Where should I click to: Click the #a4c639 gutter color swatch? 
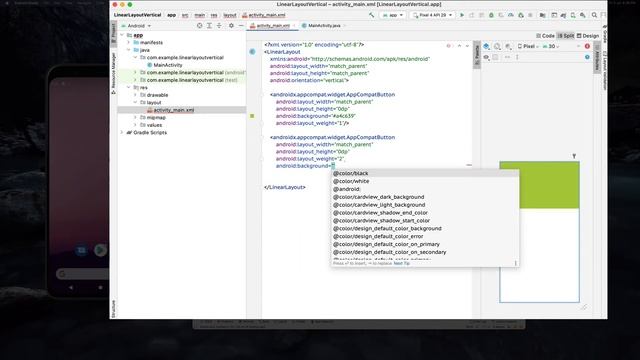(252, 116)
